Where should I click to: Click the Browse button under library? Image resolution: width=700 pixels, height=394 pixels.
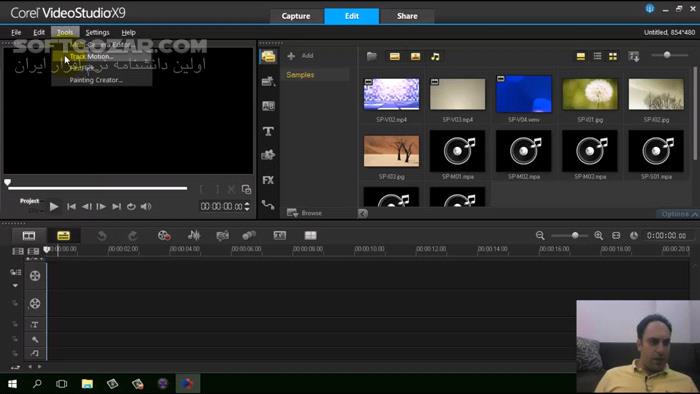click(x=304, y=213)
